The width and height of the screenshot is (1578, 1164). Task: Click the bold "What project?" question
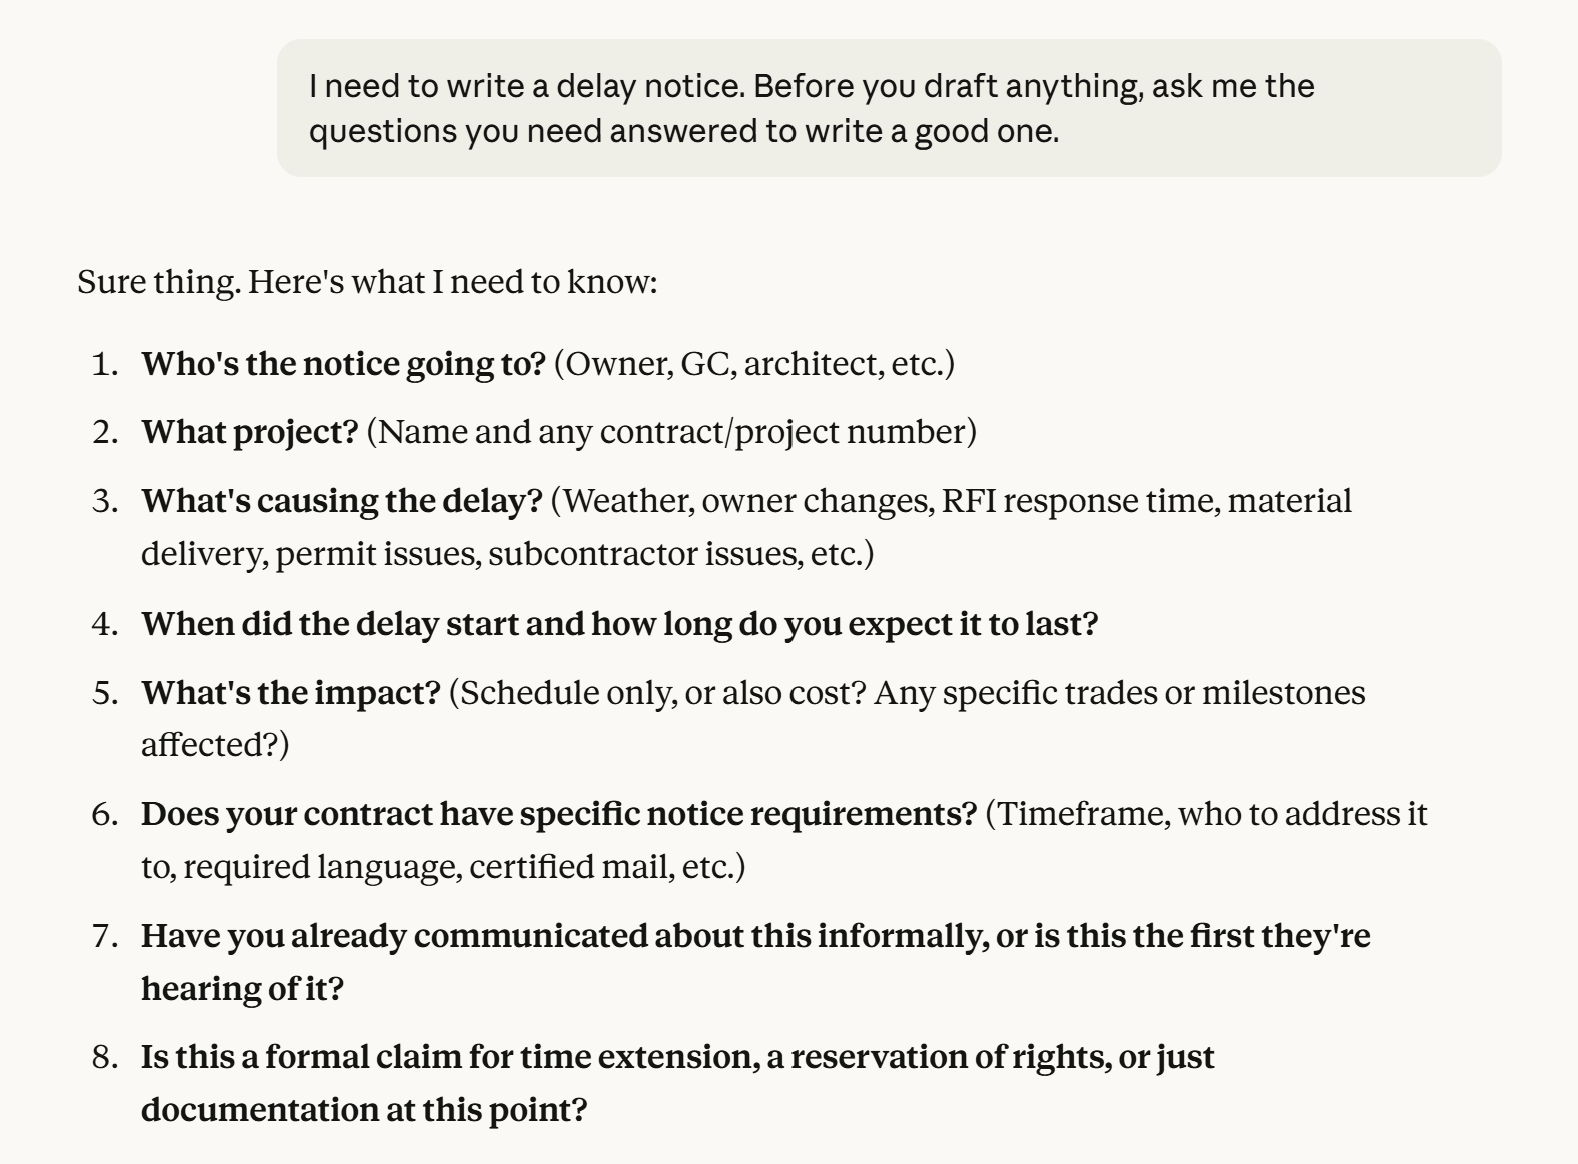pos(249,432)
